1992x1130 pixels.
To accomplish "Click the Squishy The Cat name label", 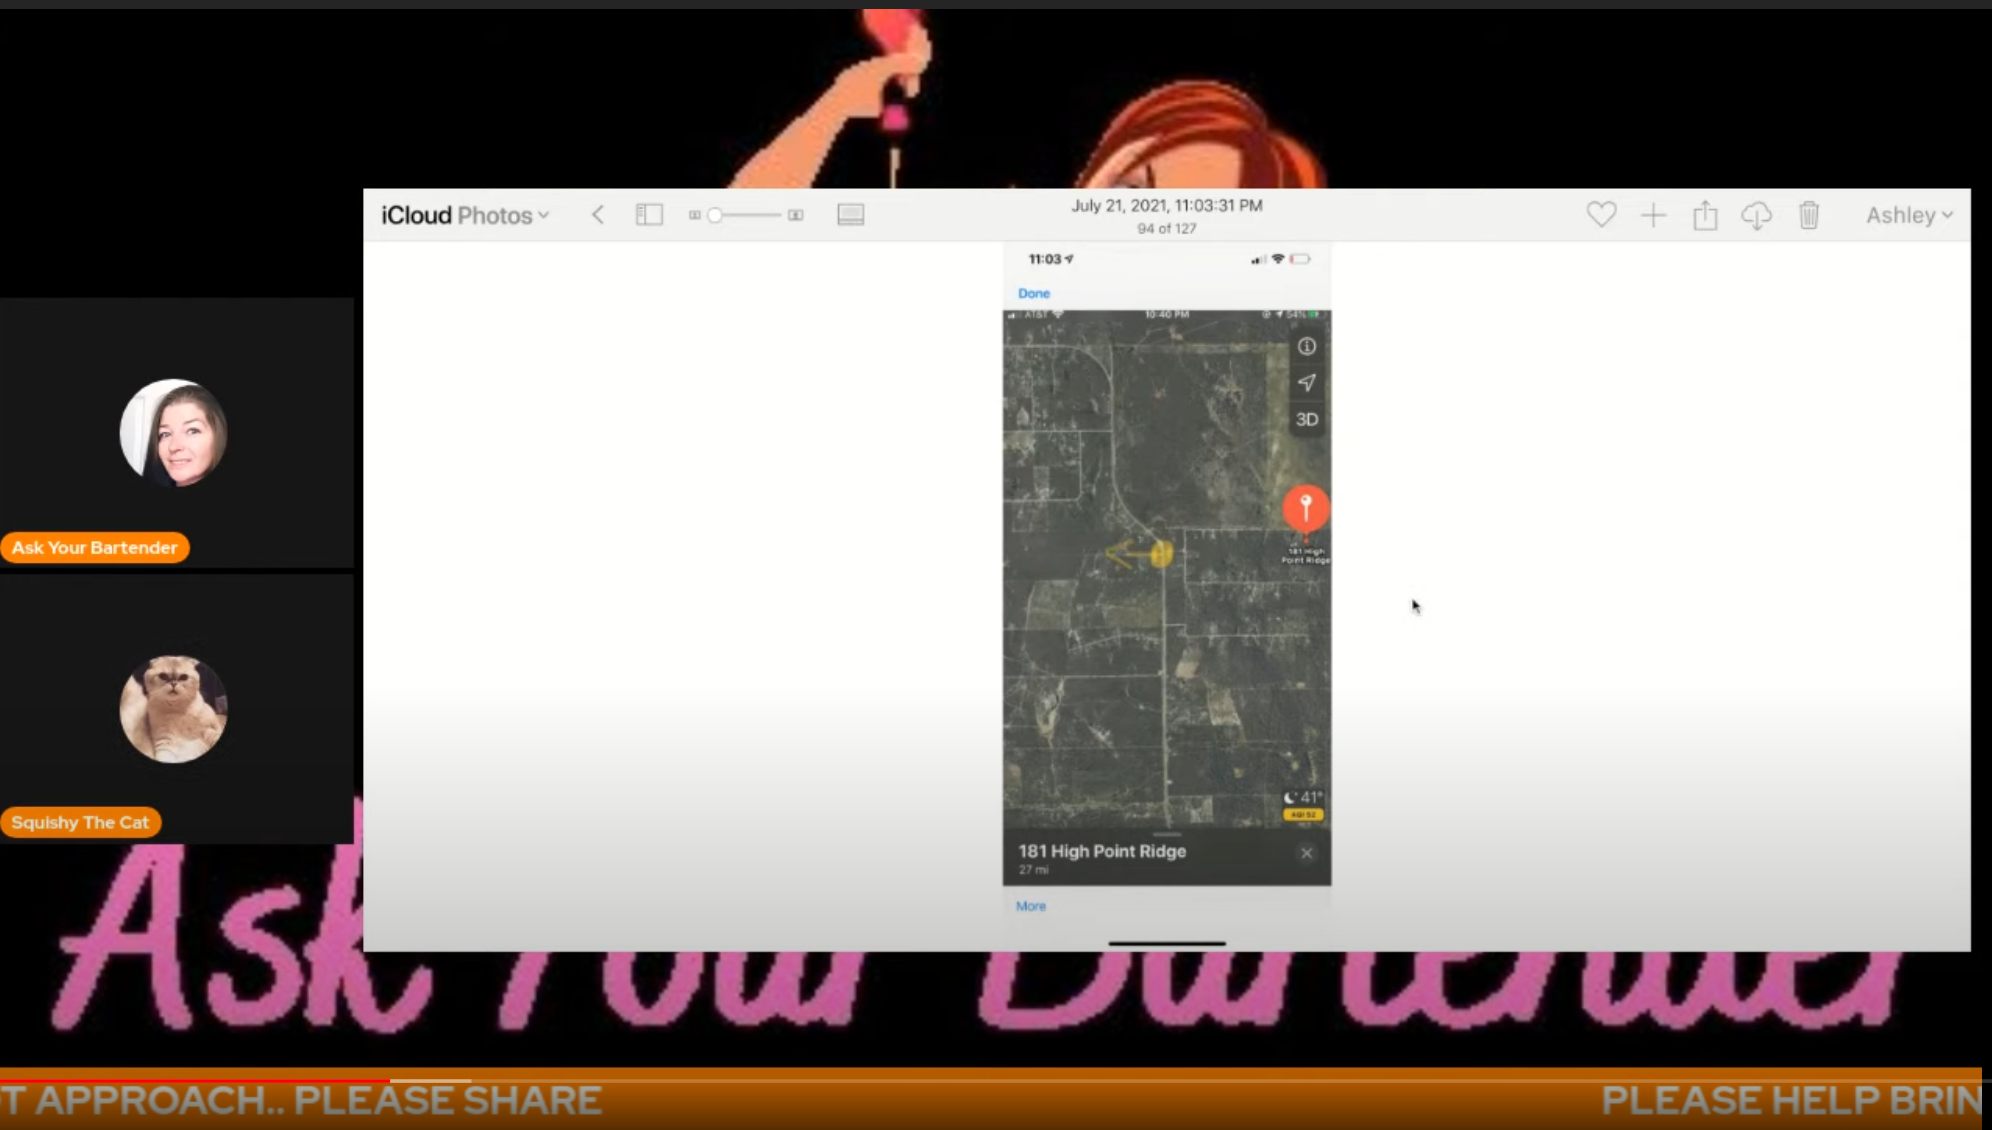I will (x=81, y=822).
